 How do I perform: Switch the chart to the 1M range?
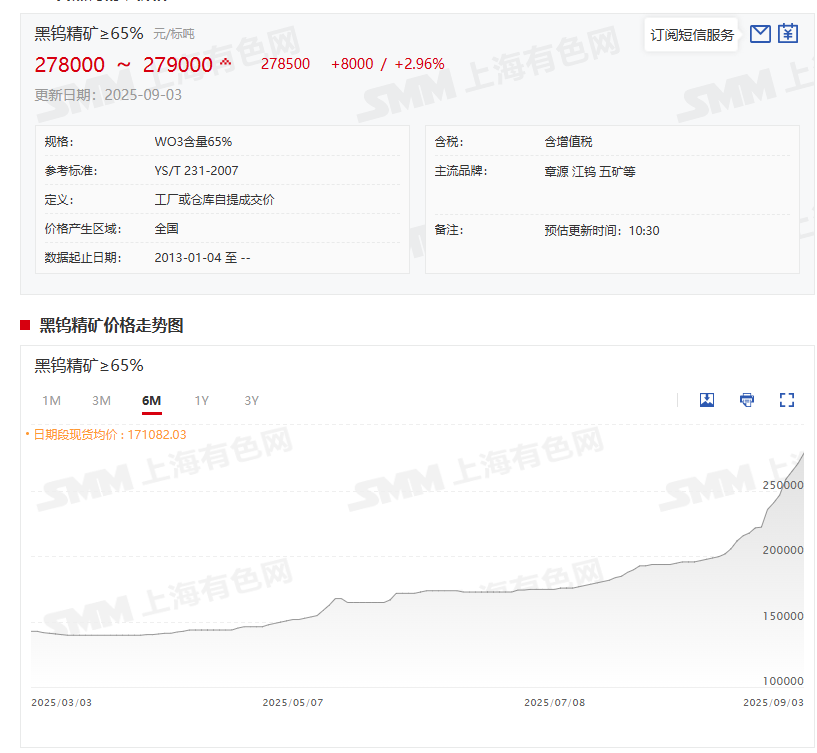pos(51,401)
